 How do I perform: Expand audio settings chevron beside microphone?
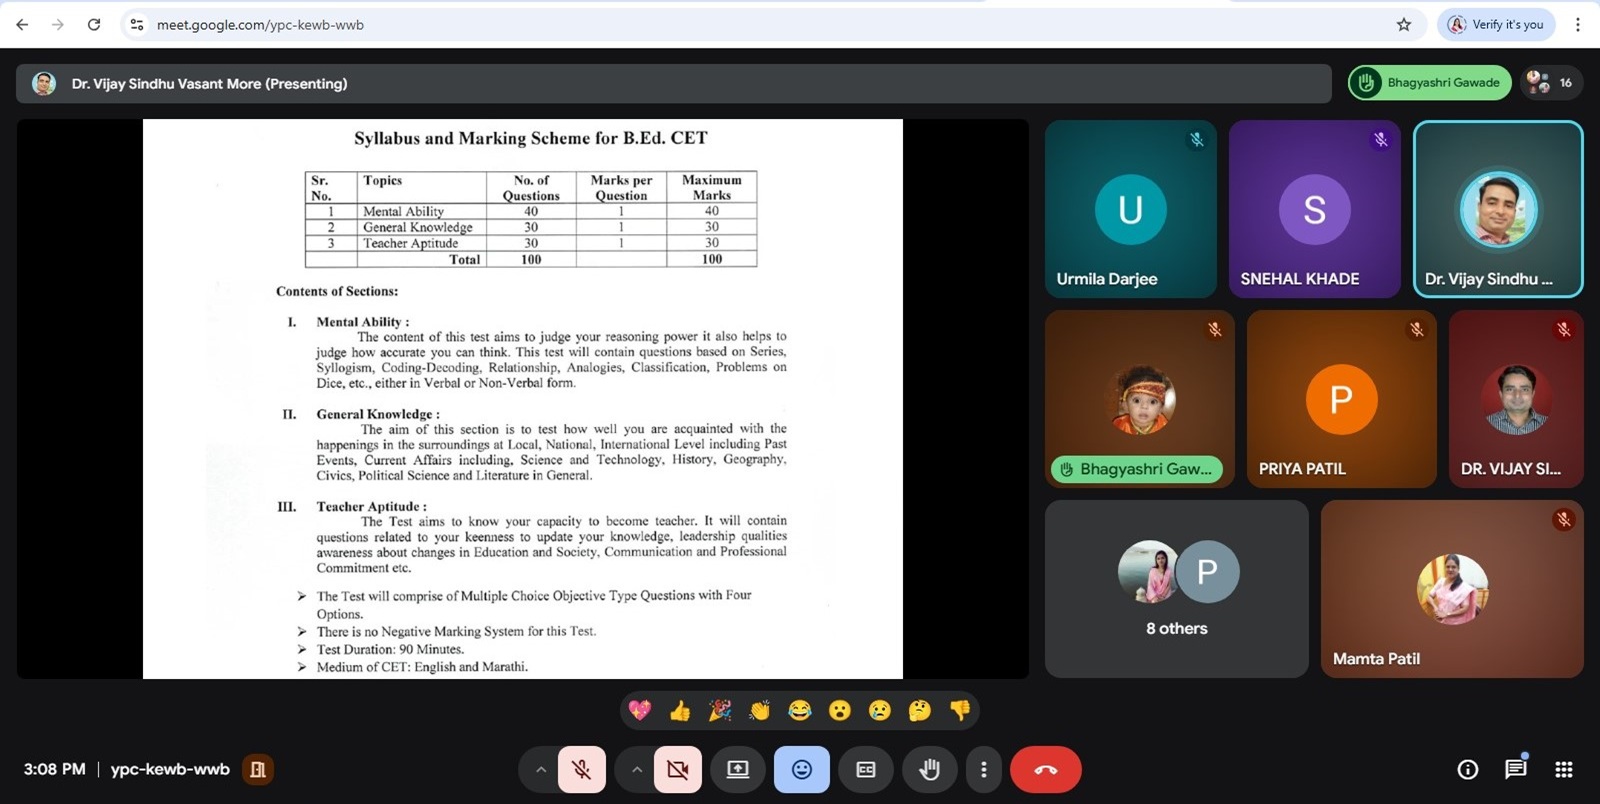coord(541,769)
